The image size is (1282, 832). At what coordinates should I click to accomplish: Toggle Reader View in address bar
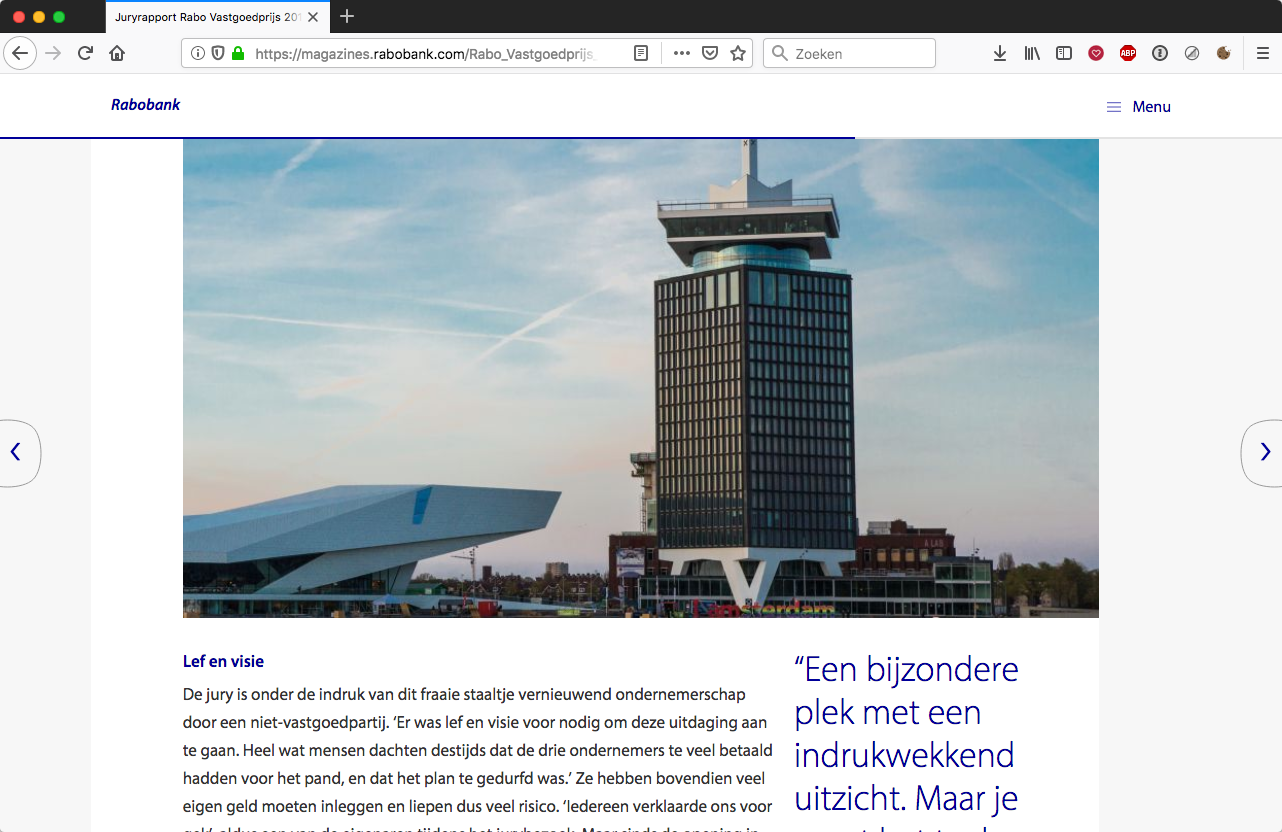coord(641,54)
